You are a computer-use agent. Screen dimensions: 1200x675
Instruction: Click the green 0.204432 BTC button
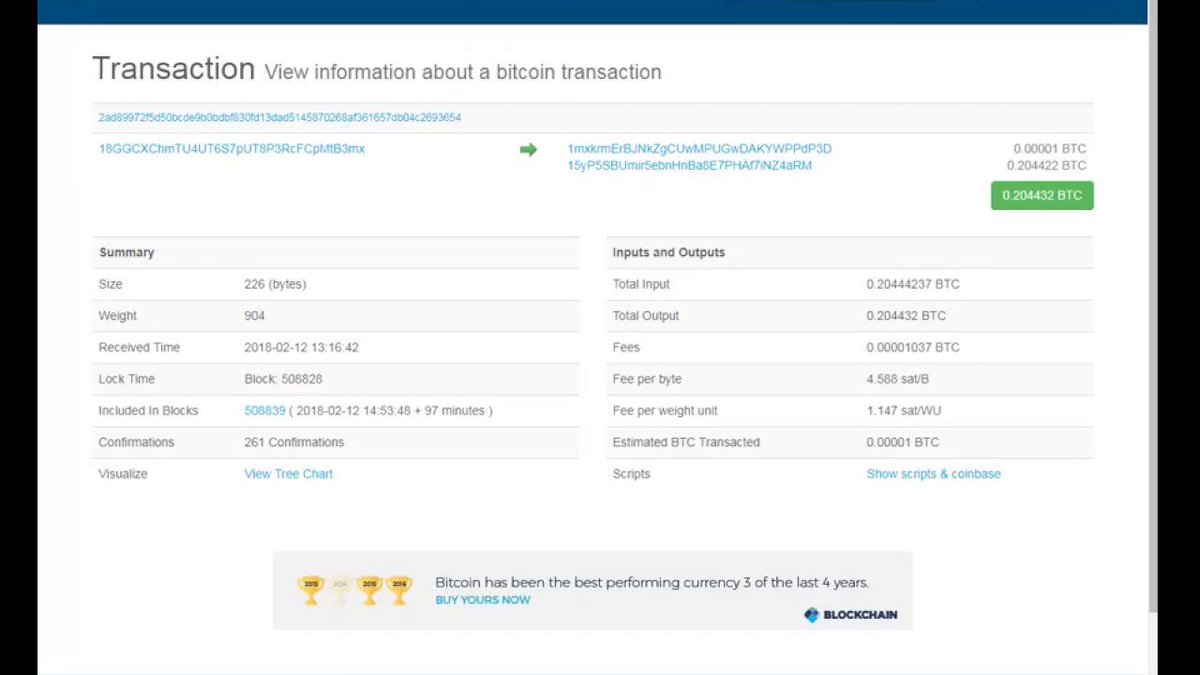pyautogui.click(x=1042, y=195)
